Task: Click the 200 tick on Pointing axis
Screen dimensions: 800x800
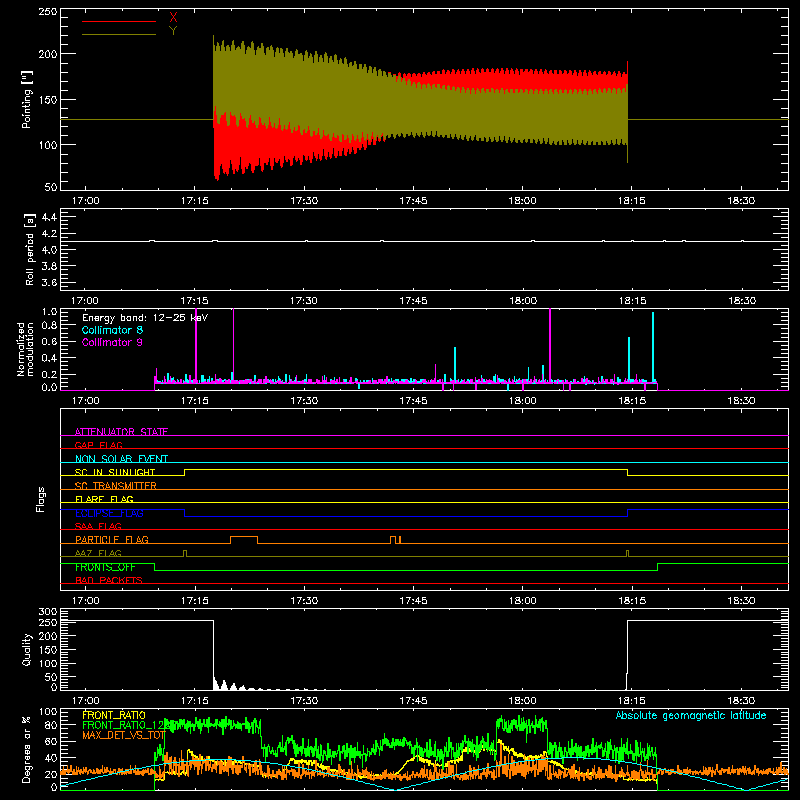Action: [x=47, y=54]
